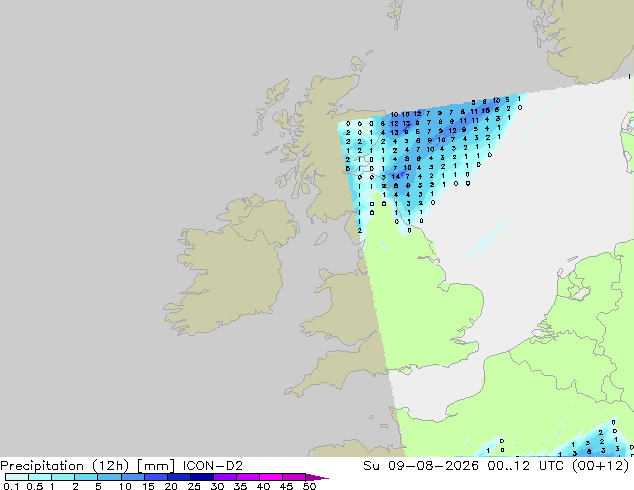Click the "Su" weekday text
The width and height of the screenshot is (634, 490).
[372, 466]
